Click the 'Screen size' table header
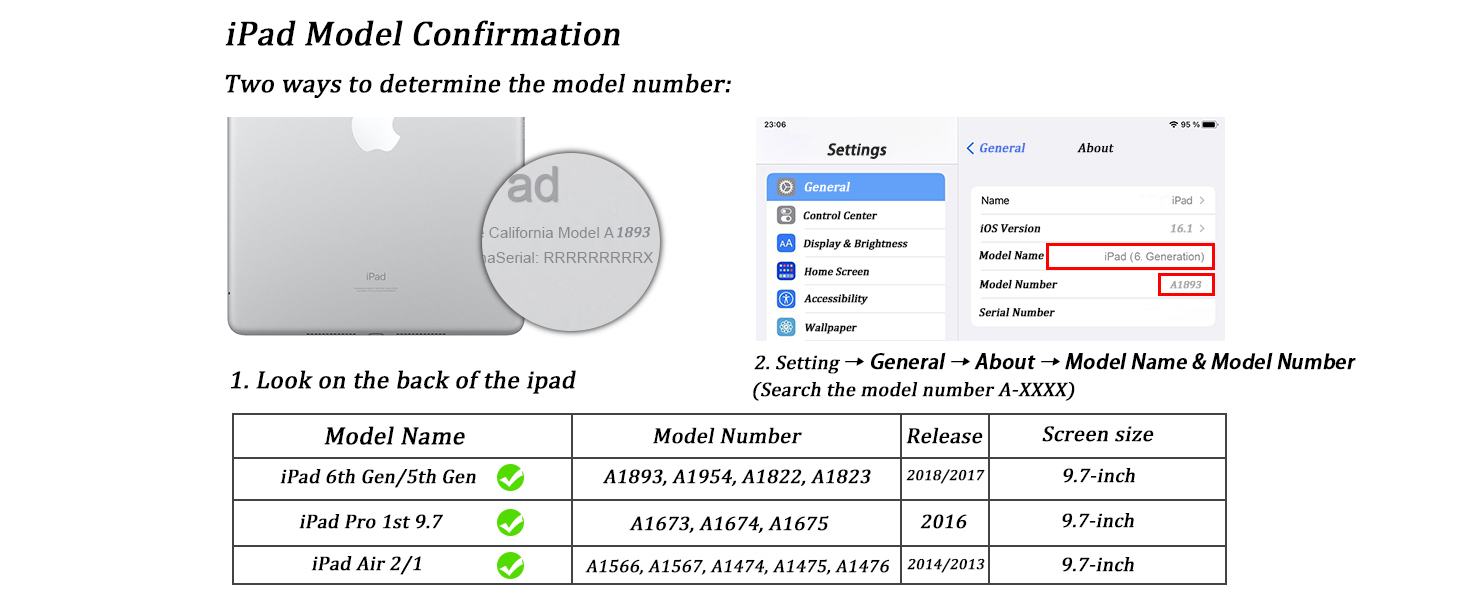Viewport: 1464px width, 600px height. click(x=1098, y=434)
